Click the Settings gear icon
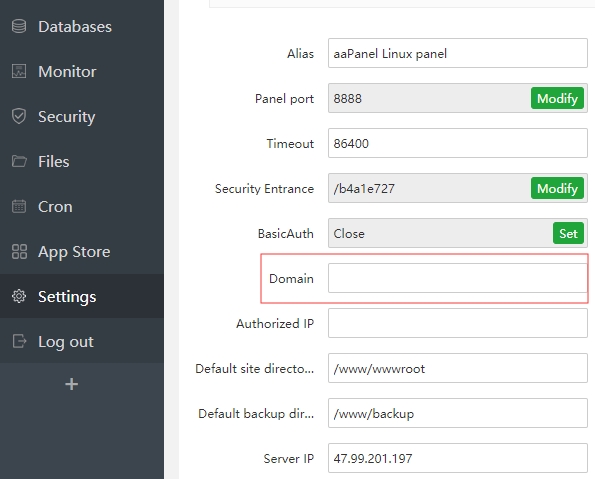The width and height of the screenshot is (595, 479). click(x=19, y=296)
